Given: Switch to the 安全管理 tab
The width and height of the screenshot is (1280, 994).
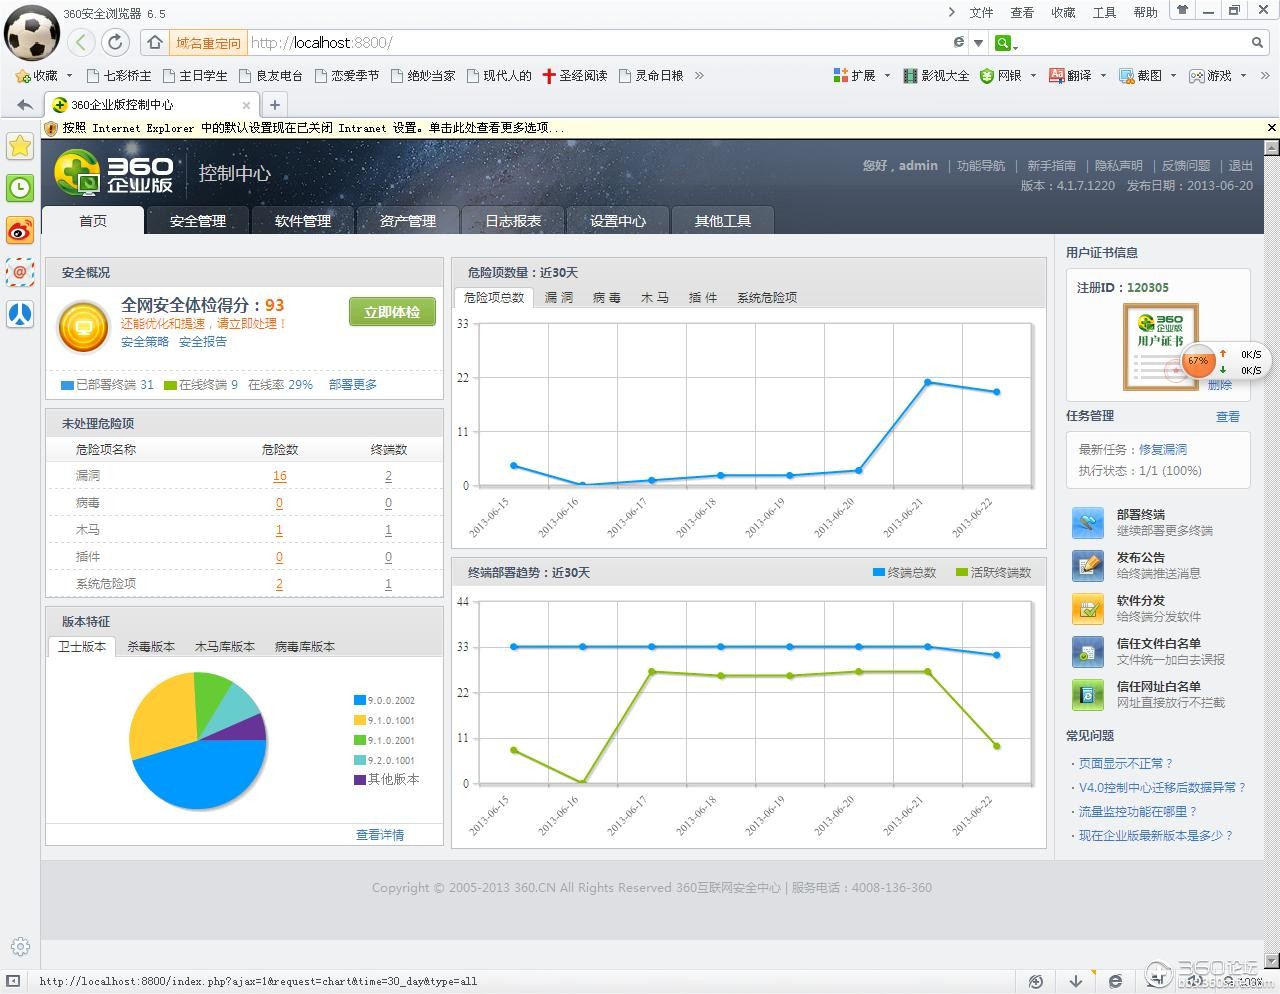Looking at the screenshot, I should coord(198,221).
